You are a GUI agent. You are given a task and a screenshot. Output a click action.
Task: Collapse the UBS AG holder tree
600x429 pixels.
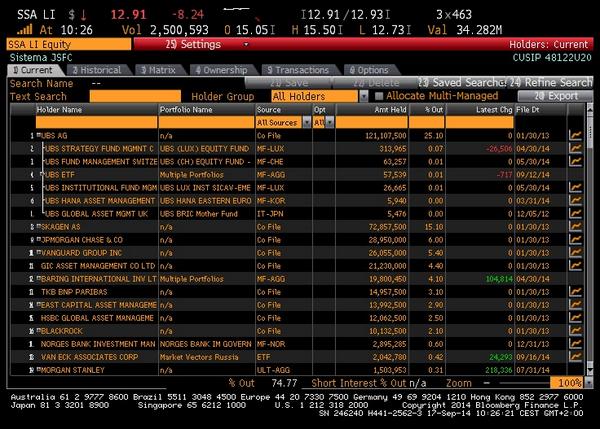tap(39, 135)
